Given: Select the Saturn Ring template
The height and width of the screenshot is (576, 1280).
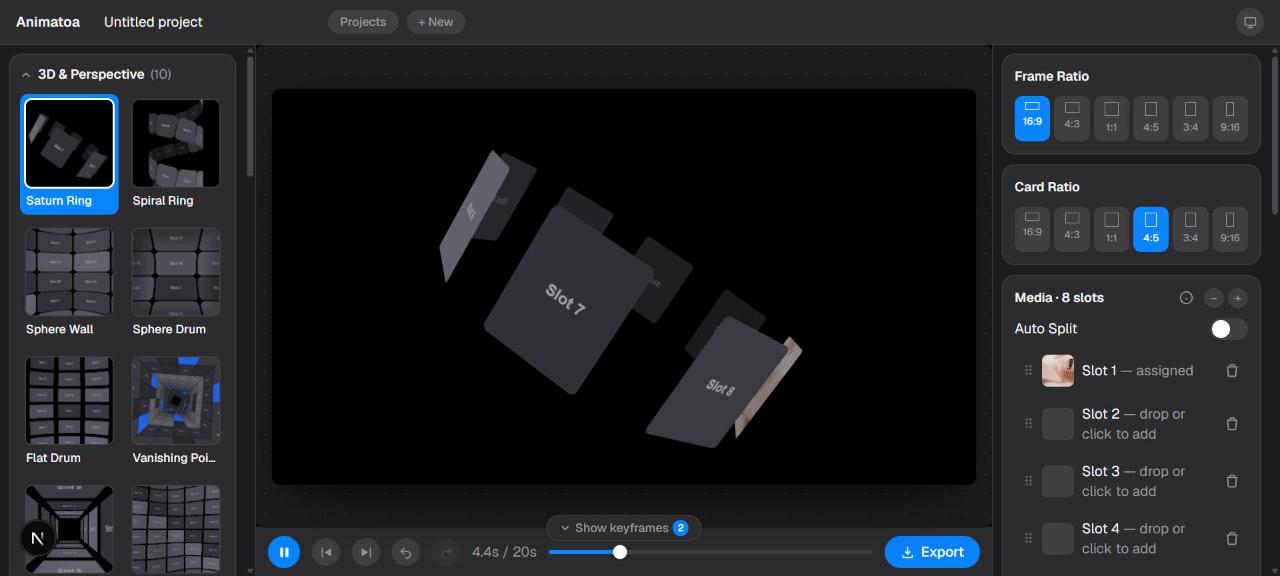Looking at the screenshot, I should pos(69,154).
